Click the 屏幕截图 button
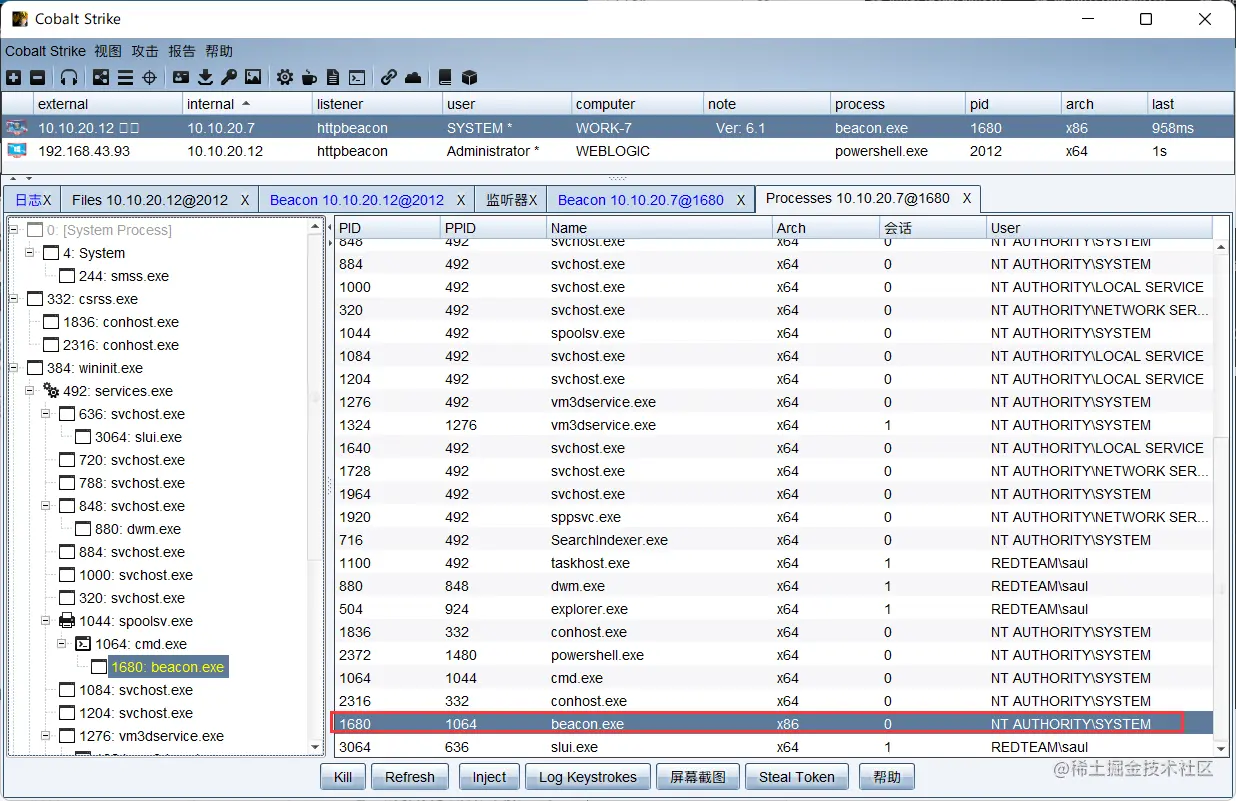Image resolution: width=1236 pixels, height=801 pixels. coord(698,777)
